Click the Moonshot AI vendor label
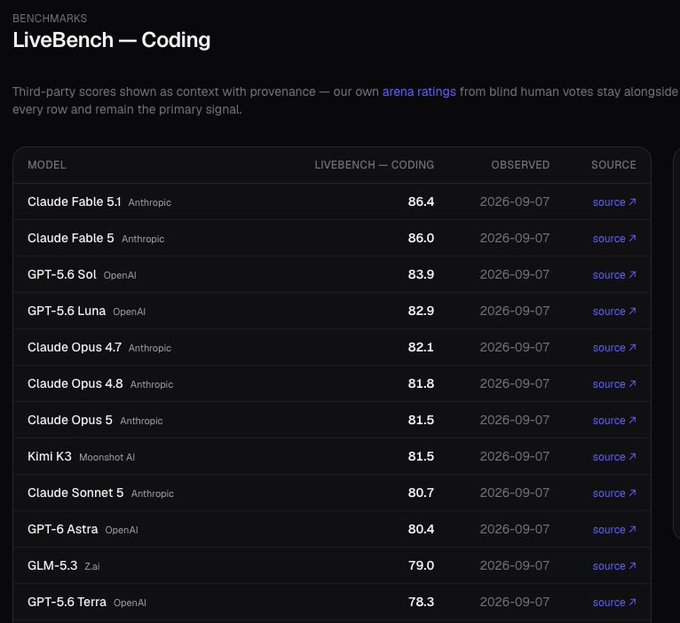The image size is (680, 623). (x=107, y=457)
